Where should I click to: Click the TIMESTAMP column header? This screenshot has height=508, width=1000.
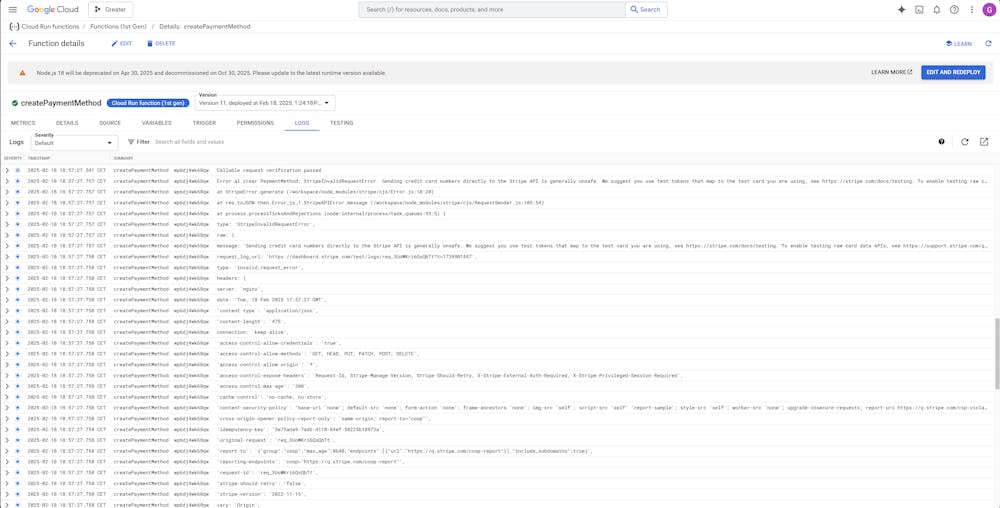pos(39,158)
